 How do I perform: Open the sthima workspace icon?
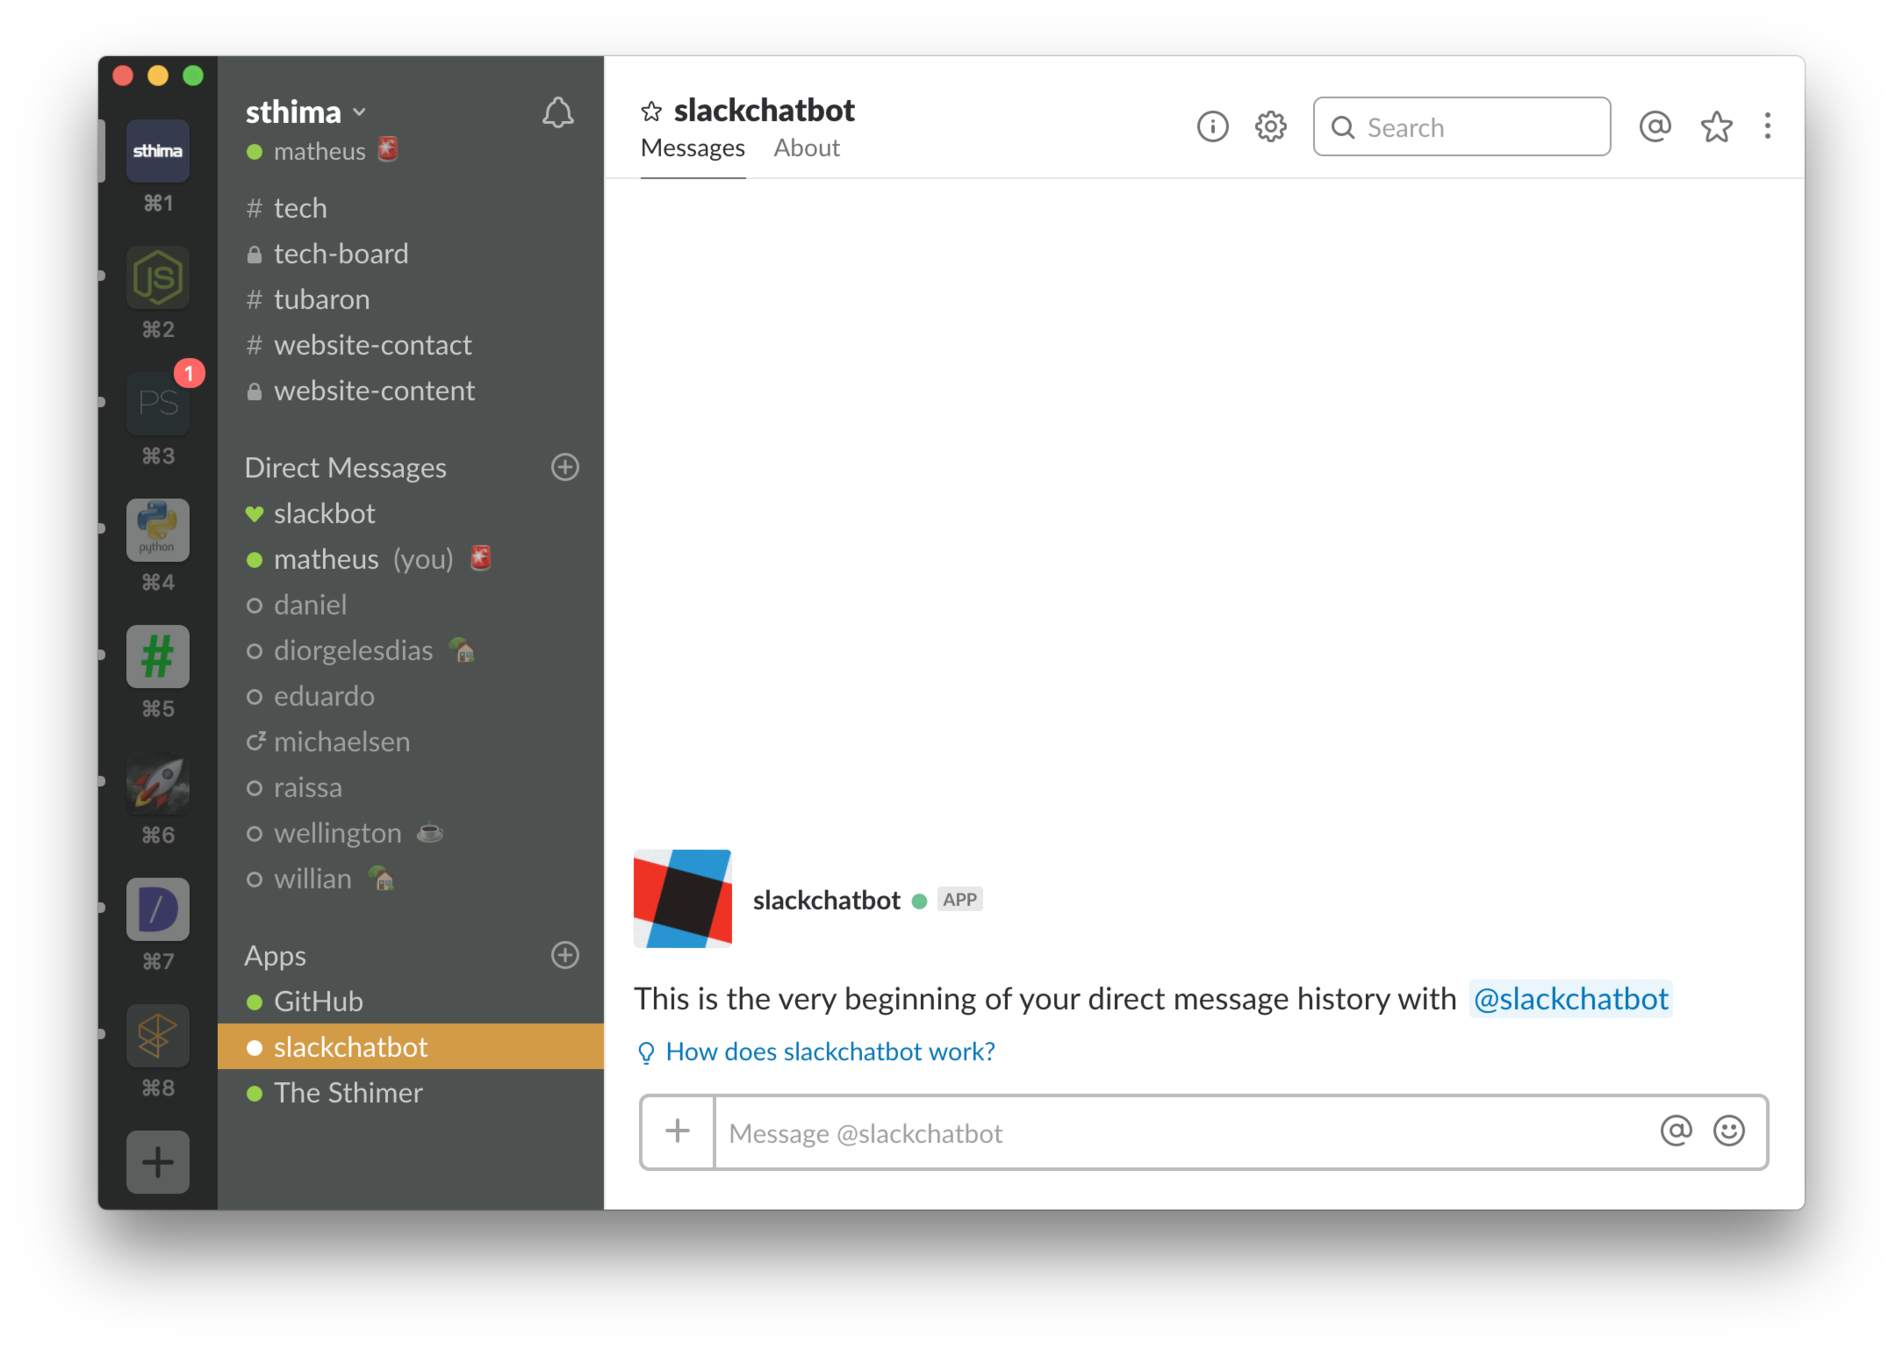[x=157, y=151]
